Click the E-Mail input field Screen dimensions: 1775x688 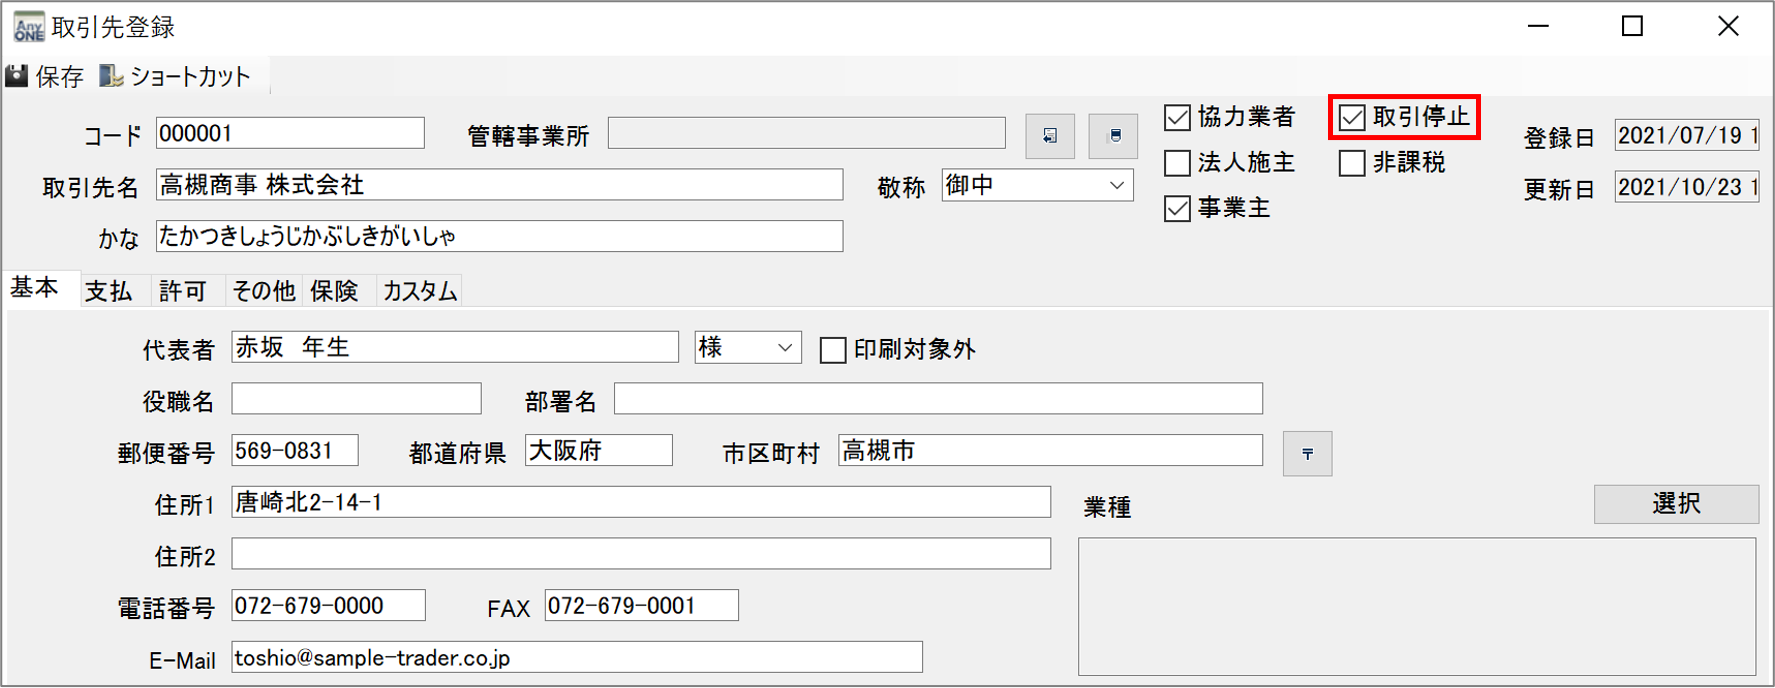pyautogui.click(x=576, y=658)
